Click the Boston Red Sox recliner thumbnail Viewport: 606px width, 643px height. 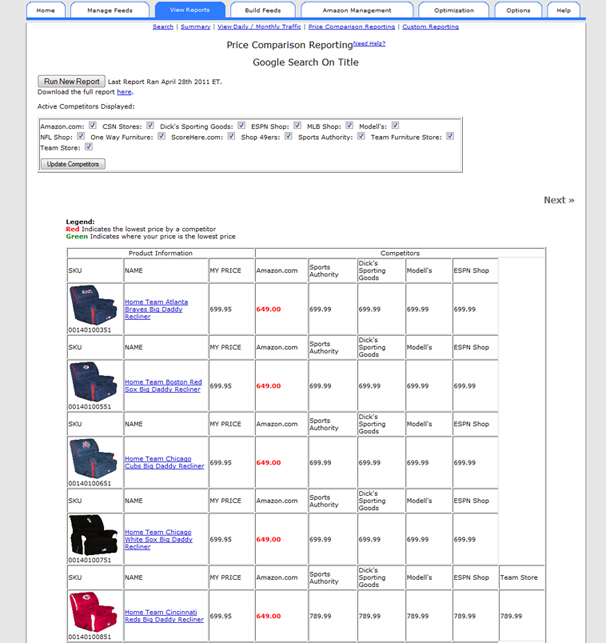coord(93,381)
